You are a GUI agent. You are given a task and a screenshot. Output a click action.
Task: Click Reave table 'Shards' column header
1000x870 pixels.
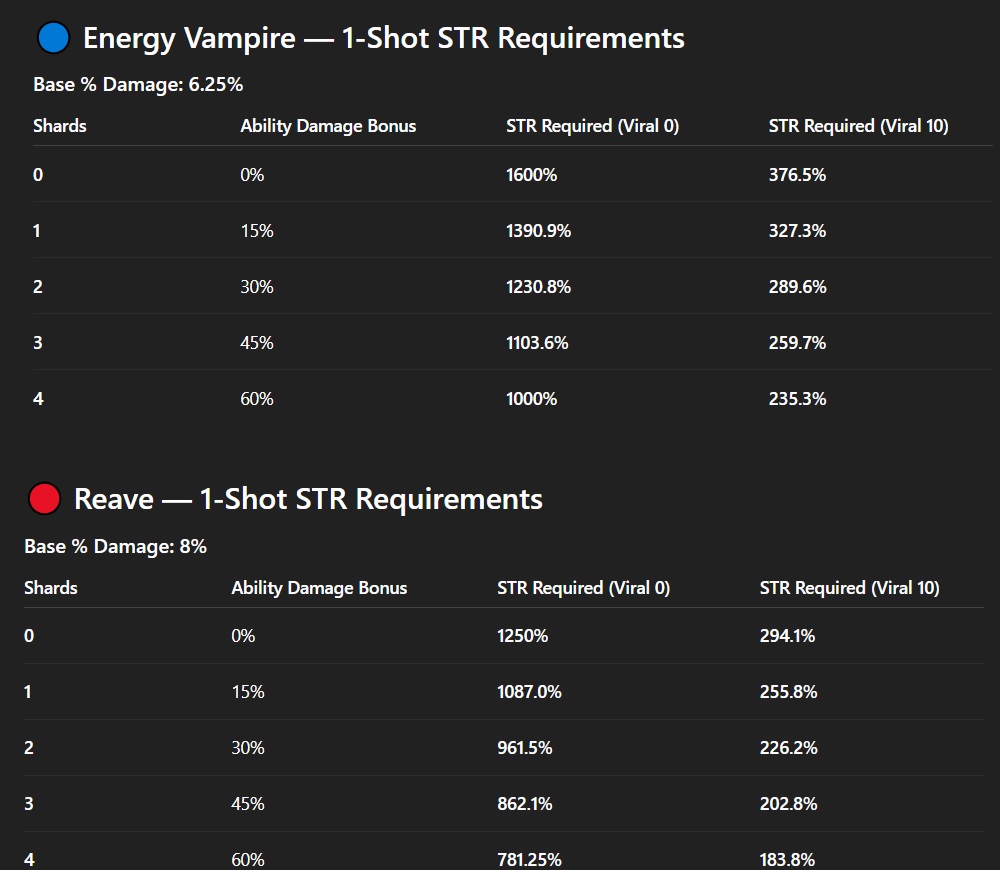coord(50,587)
